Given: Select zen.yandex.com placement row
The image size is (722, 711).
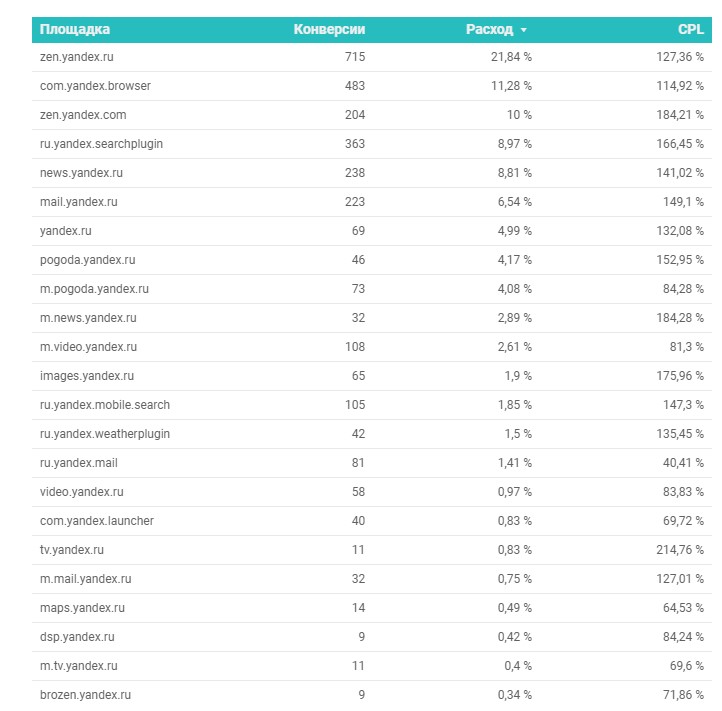Looking at the screenshot, I should 83,115.
